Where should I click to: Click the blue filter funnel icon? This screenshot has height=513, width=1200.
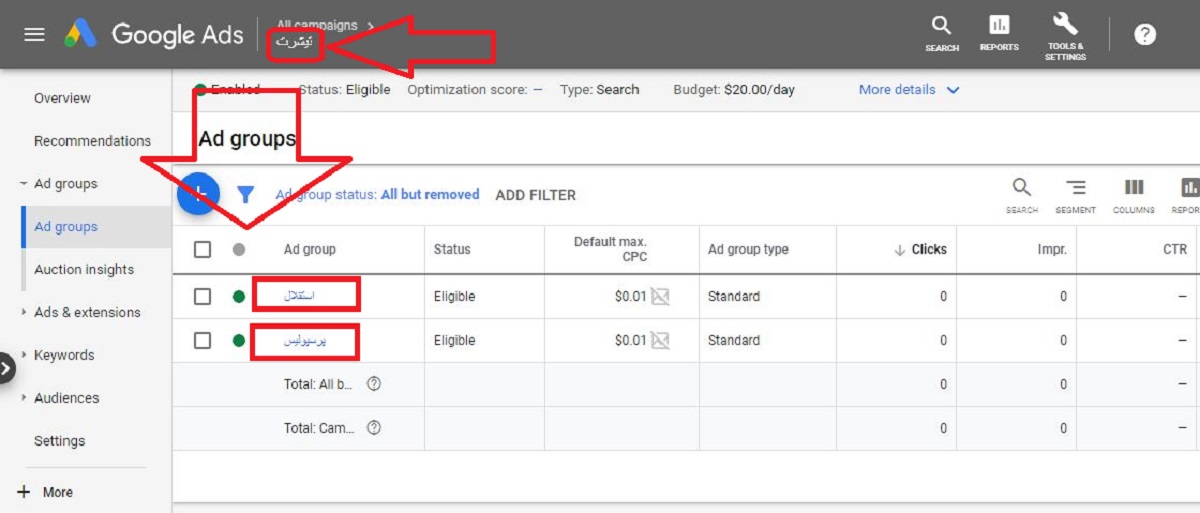point(245,194)
